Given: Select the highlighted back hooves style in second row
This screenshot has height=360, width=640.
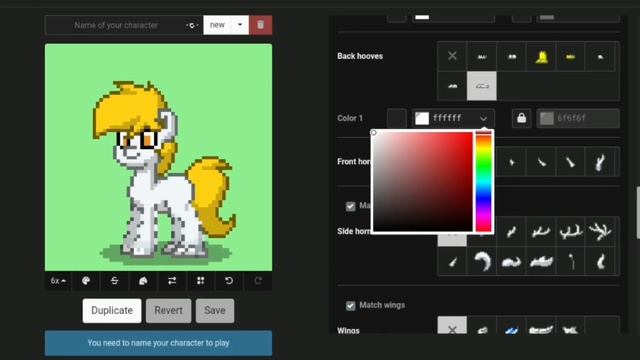Looking at the screenshot, I should [482, 86].
